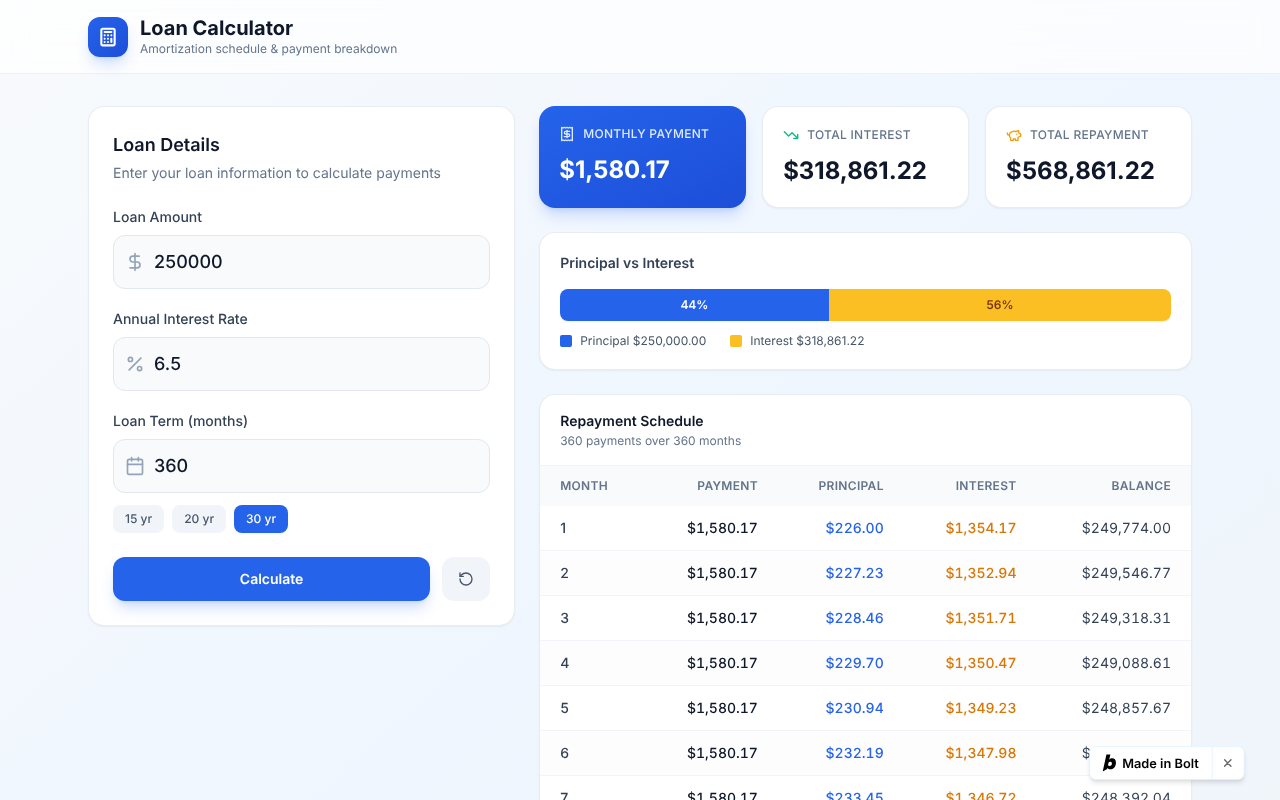Image resolution: width=1280 pixels, height=800 pixels.
Task: Click the calendar icon in Loan Term field
Action: (x=135, y=466)
